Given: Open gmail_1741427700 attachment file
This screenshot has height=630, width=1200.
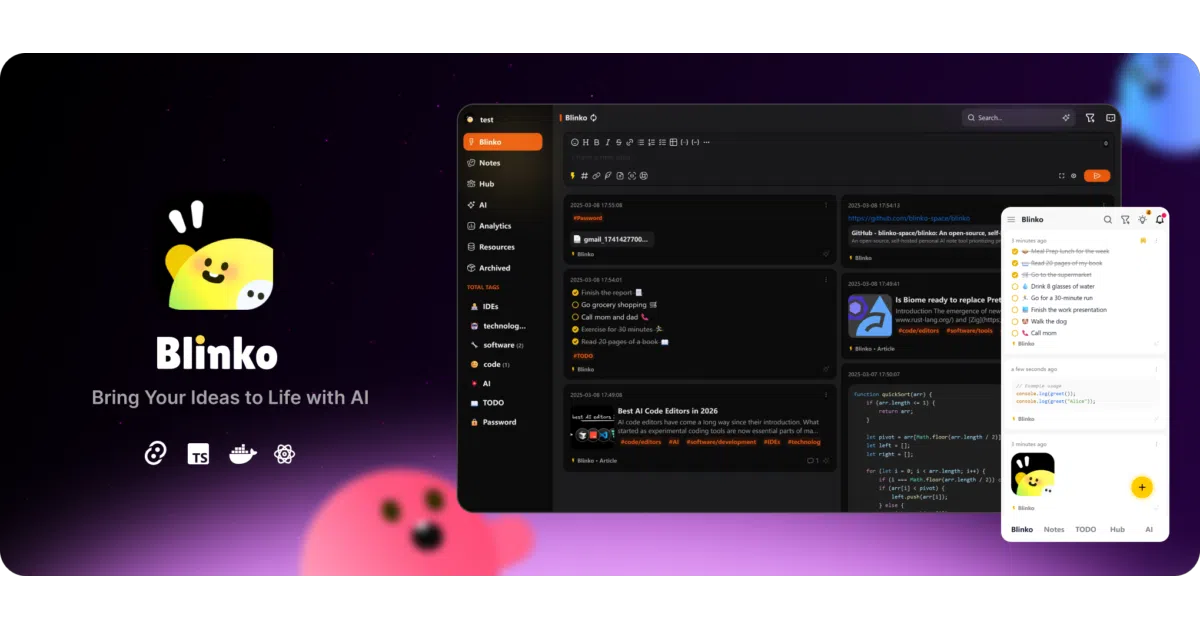Looking at the screenshot, I should (x=612, y=239).
